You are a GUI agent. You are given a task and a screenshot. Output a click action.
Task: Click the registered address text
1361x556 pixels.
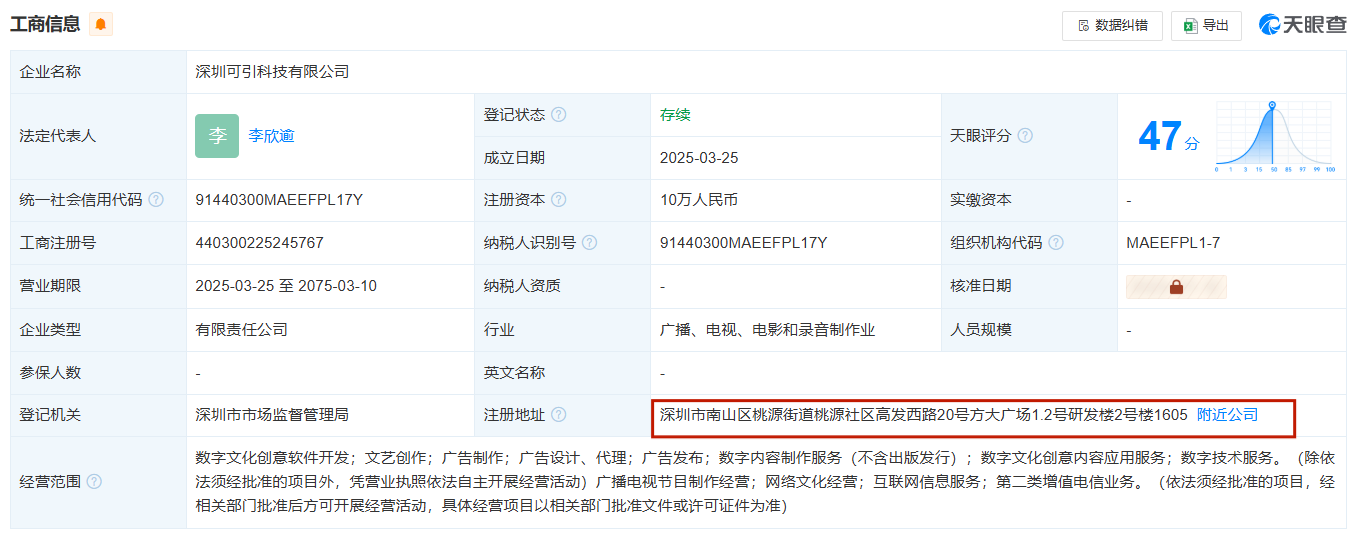point(924,415)
